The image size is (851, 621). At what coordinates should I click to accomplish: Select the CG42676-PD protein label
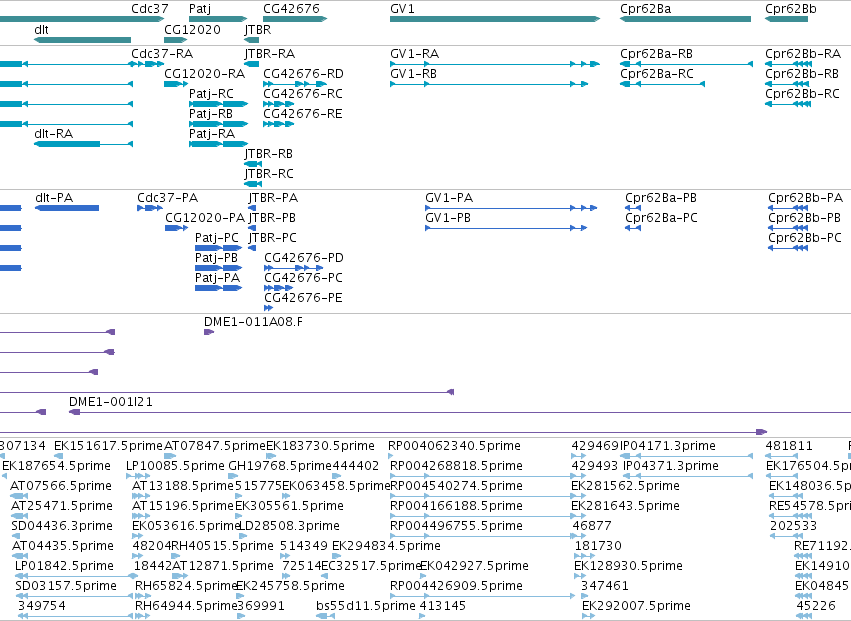tap(304, 257)
